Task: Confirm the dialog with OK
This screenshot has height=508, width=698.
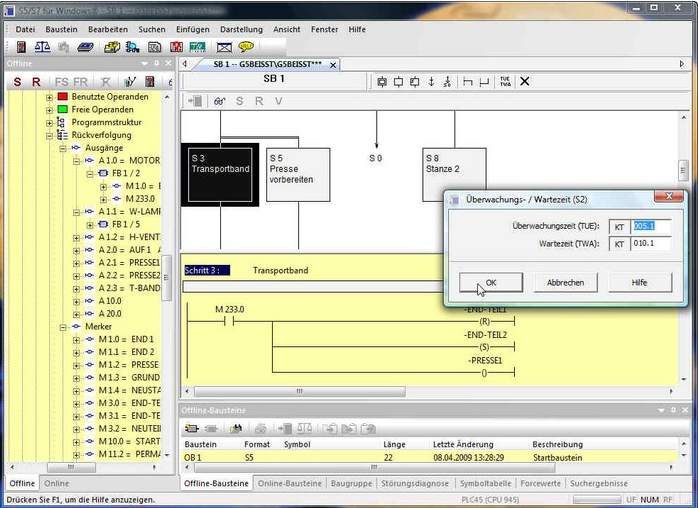Action: coord(491,283)
